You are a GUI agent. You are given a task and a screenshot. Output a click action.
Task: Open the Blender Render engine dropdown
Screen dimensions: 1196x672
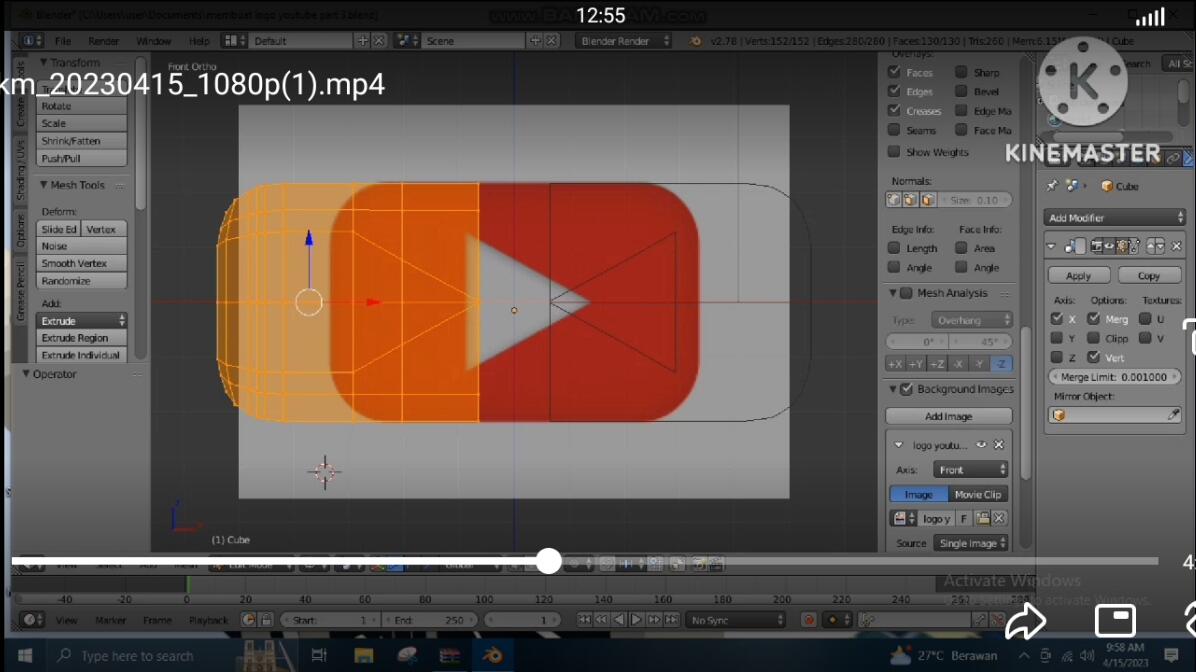(624, 40)
